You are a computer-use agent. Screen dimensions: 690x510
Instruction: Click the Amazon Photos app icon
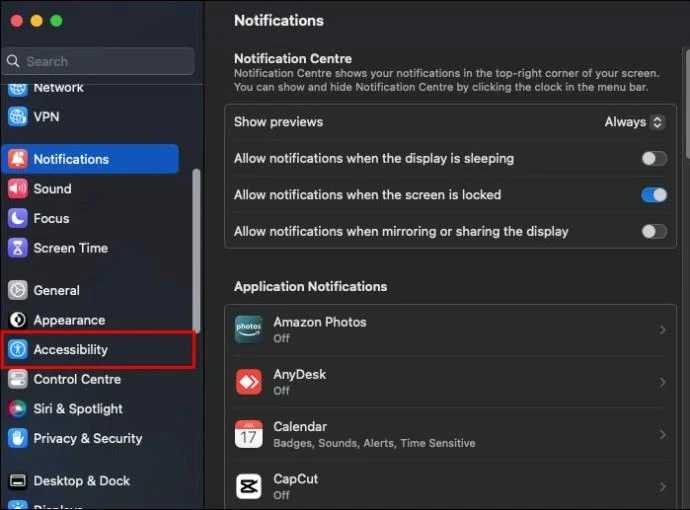click(249, 329)
